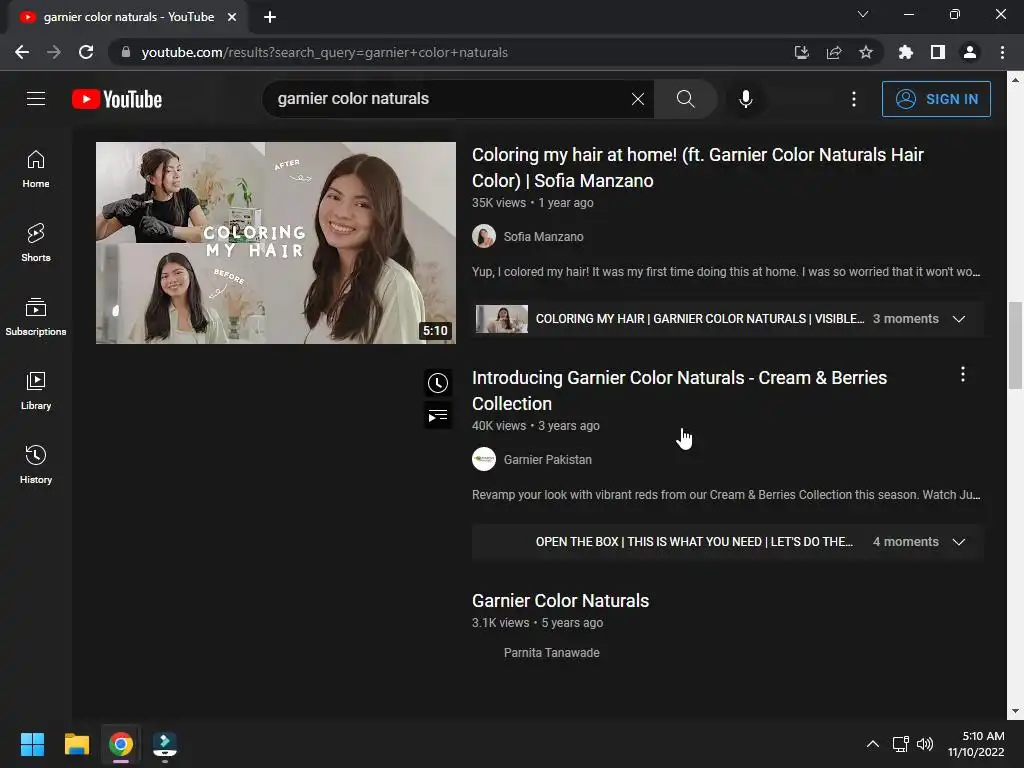Open 'Introducing Garnier Color Naturals' video title

[x=679, y=391]
